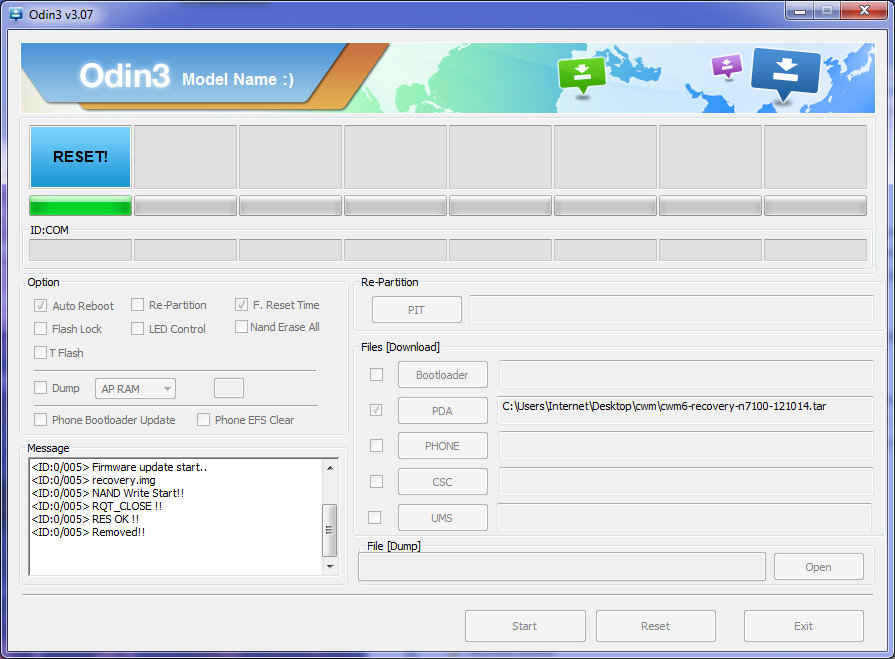The image size is (895, 659).
Task: Click the UMS file button
Action: click(442, 518)
